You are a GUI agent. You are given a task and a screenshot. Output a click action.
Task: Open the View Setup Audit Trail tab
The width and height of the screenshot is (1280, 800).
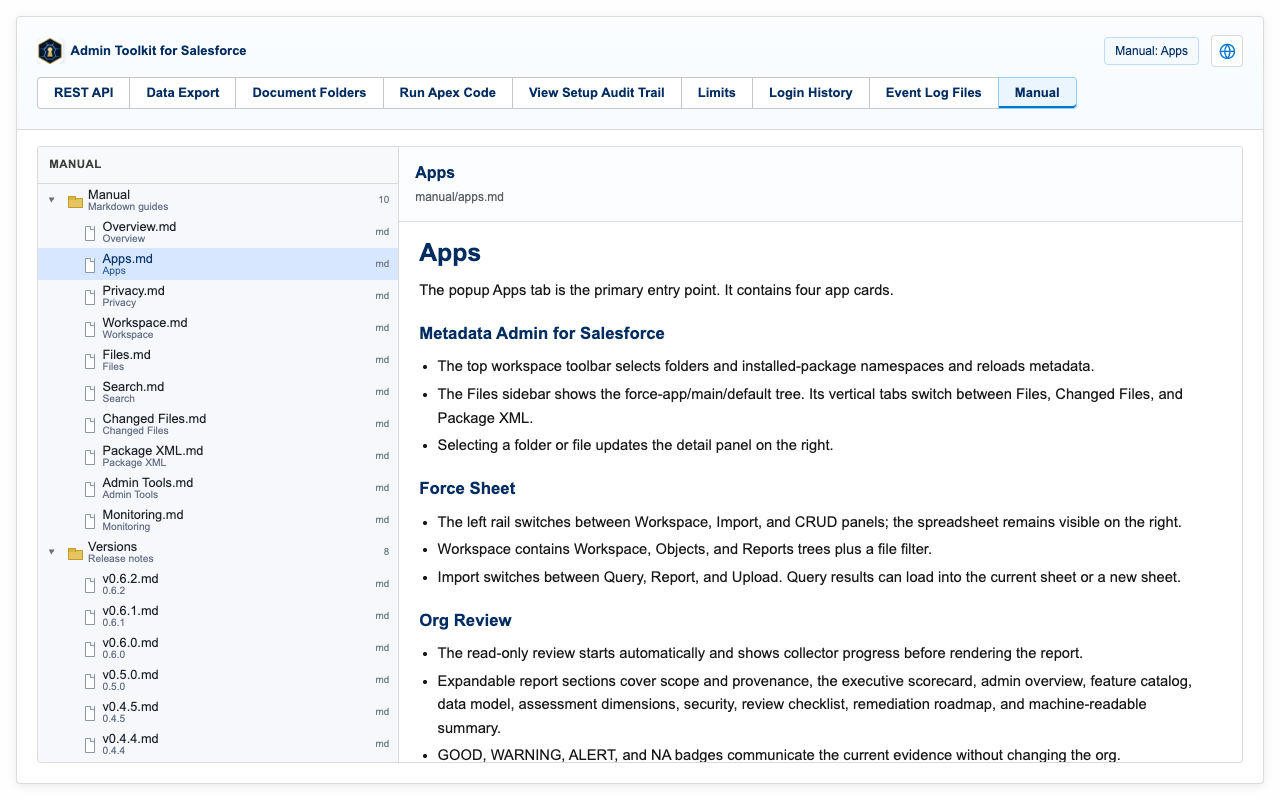coord(597,93)
